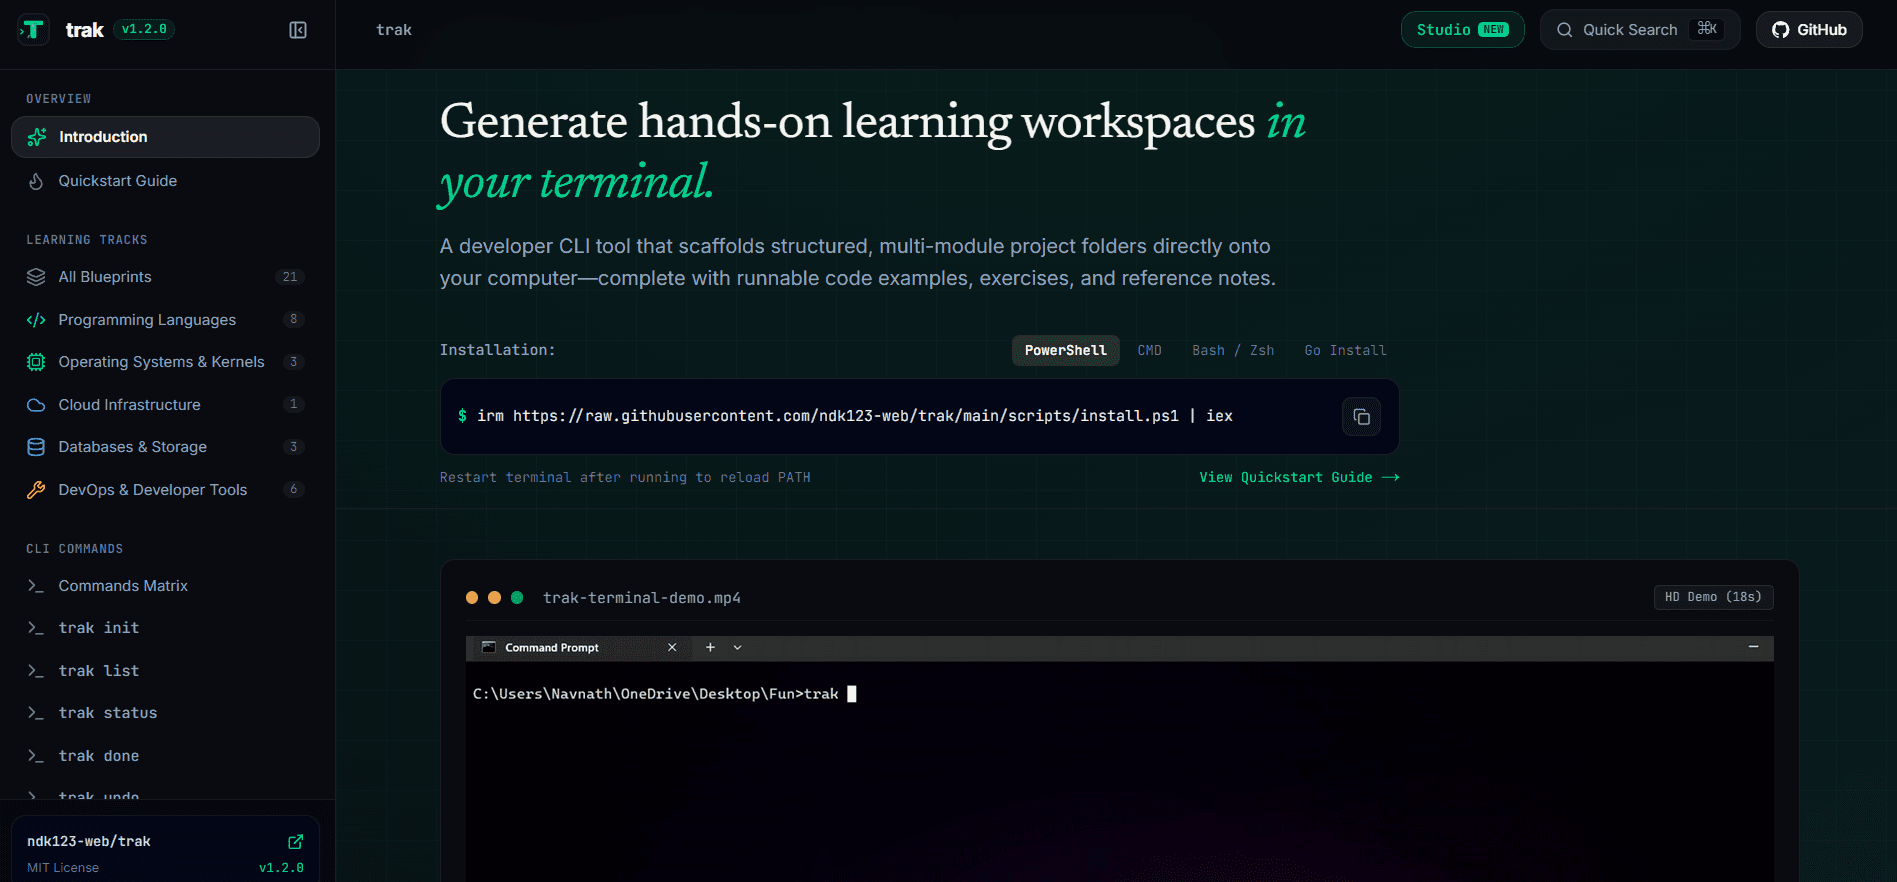Open DevOps & Developer Tools track

165,490
